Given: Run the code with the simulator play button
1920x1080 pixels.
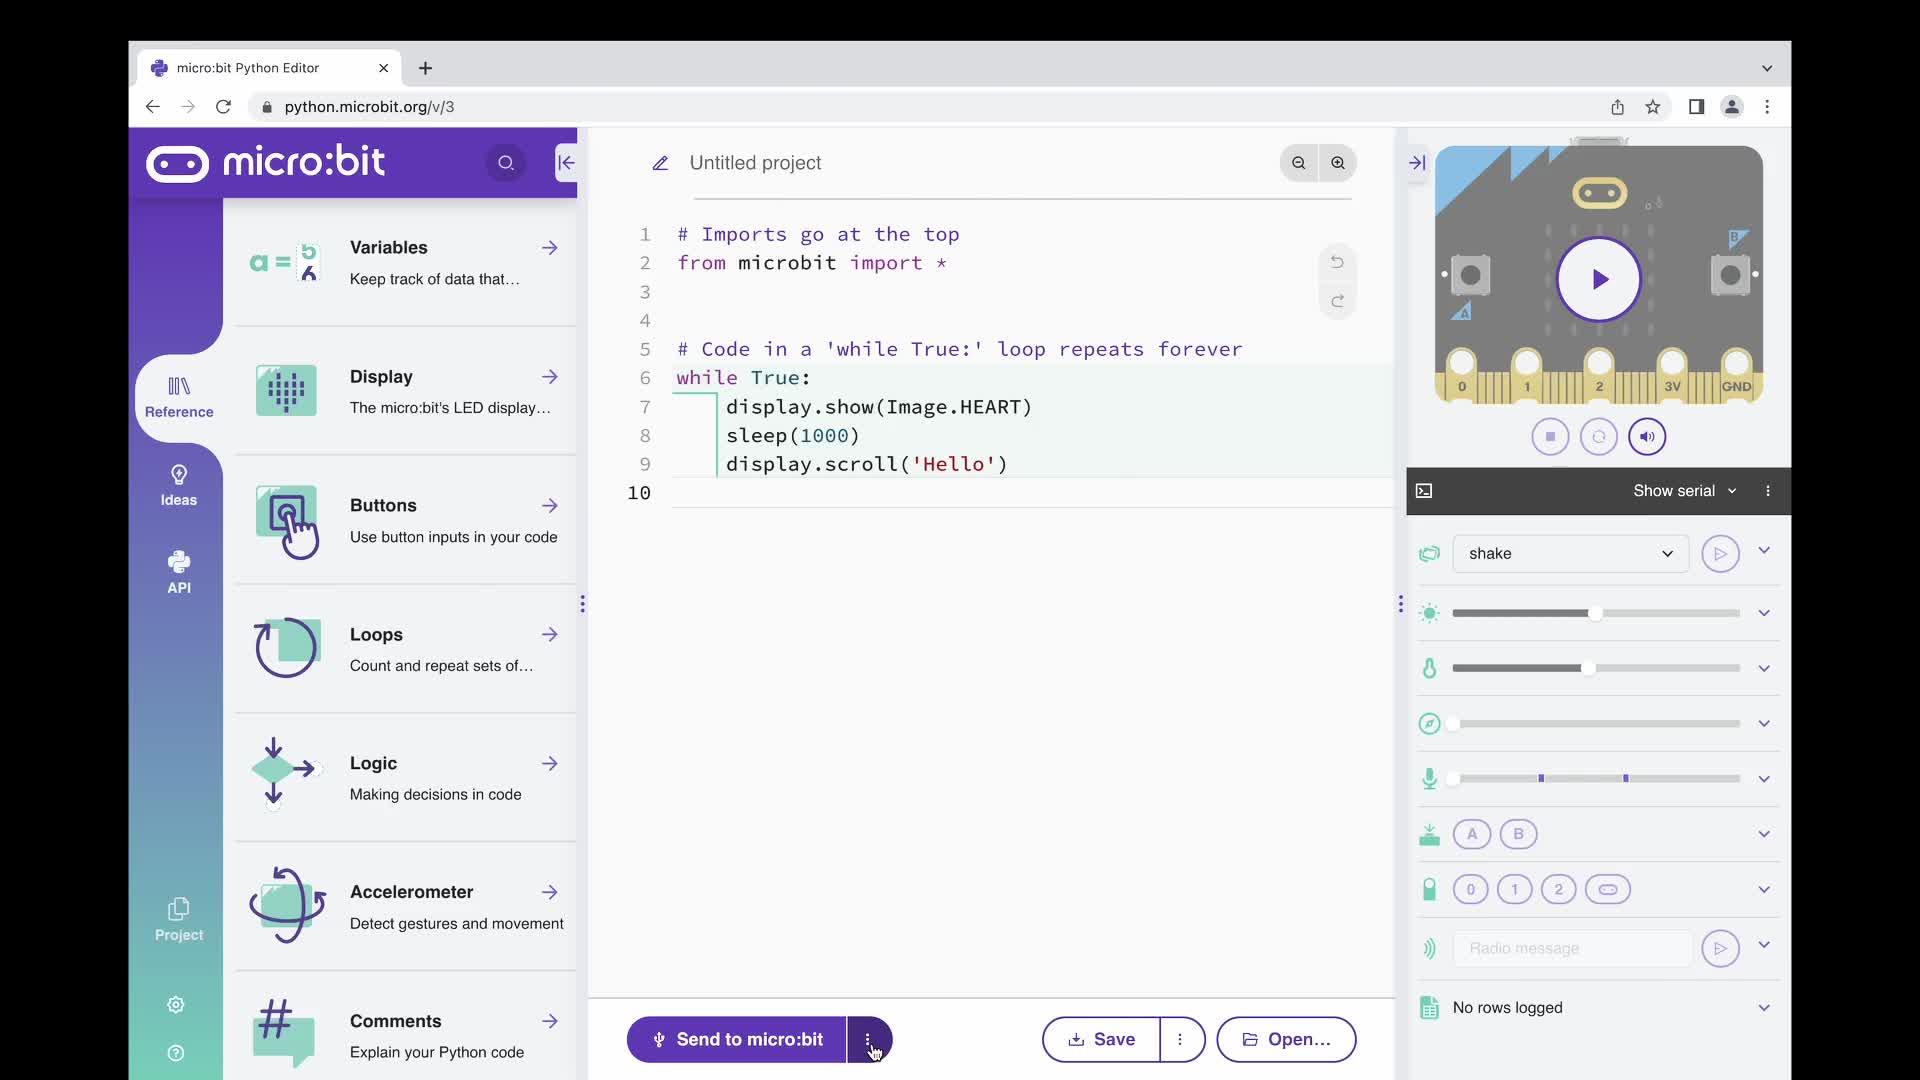Looking at the screenshot, I should coord(1598,280).
